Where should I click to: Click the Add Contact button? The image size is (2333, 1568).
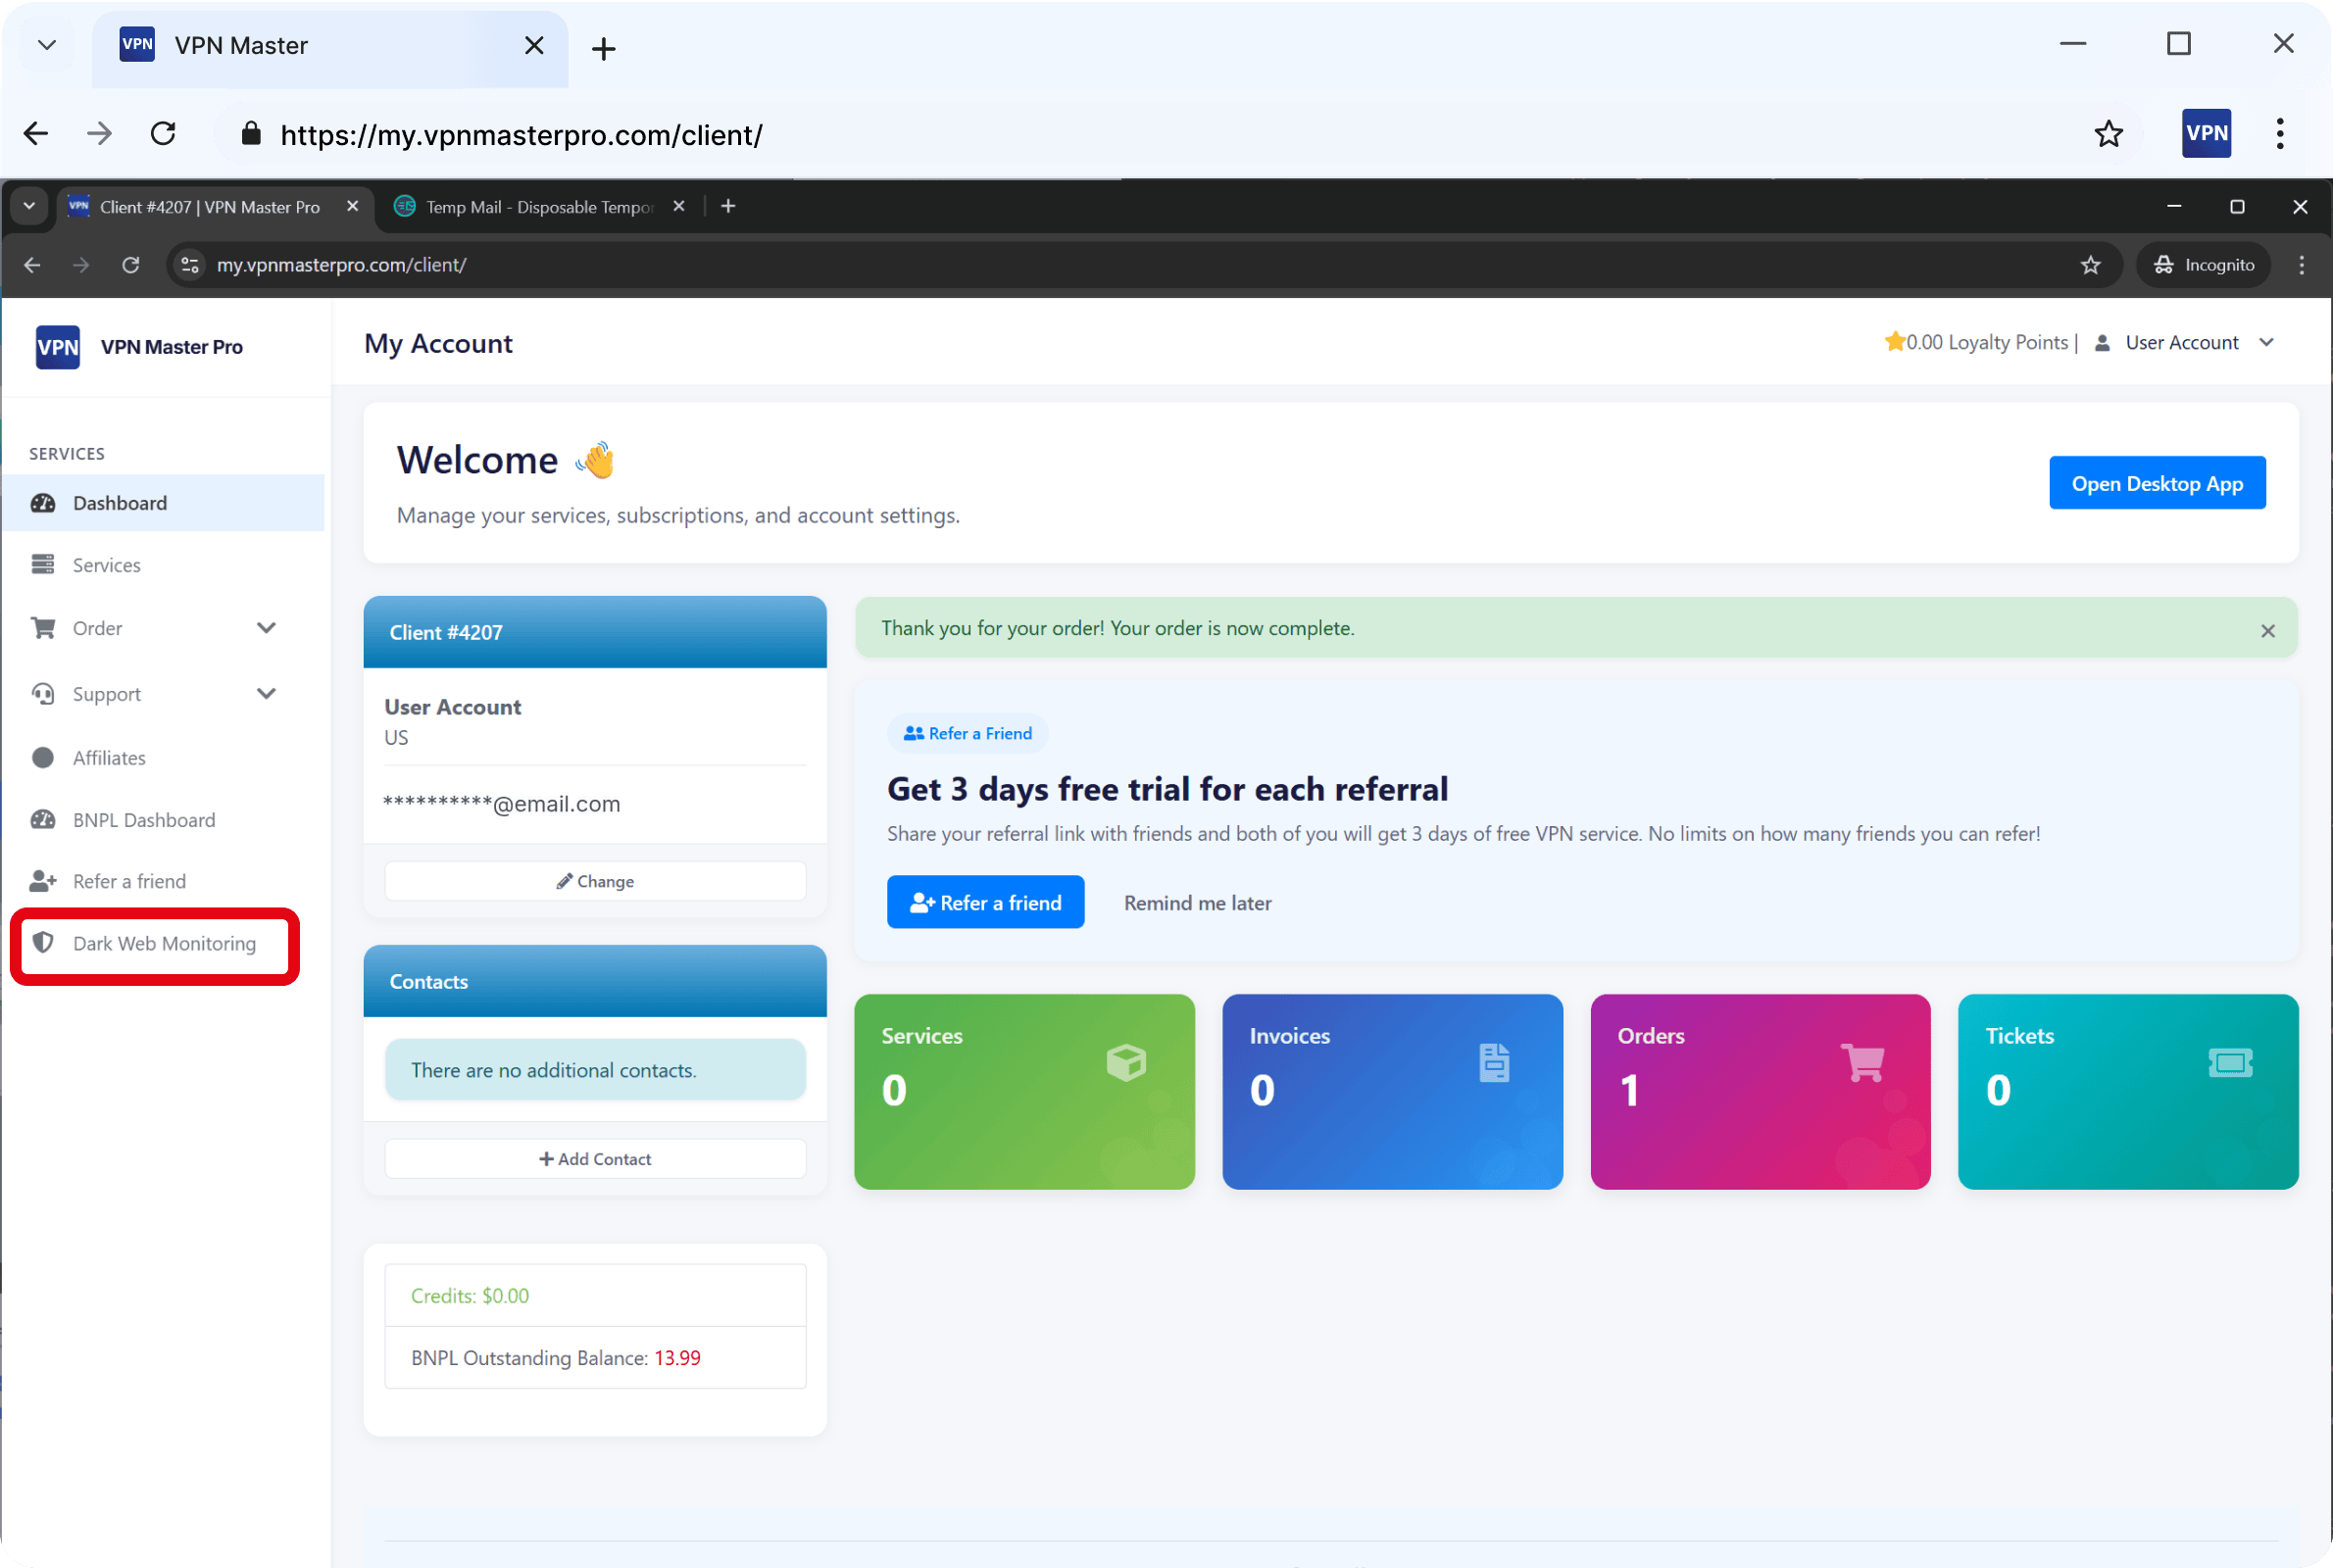[595, 1159]
